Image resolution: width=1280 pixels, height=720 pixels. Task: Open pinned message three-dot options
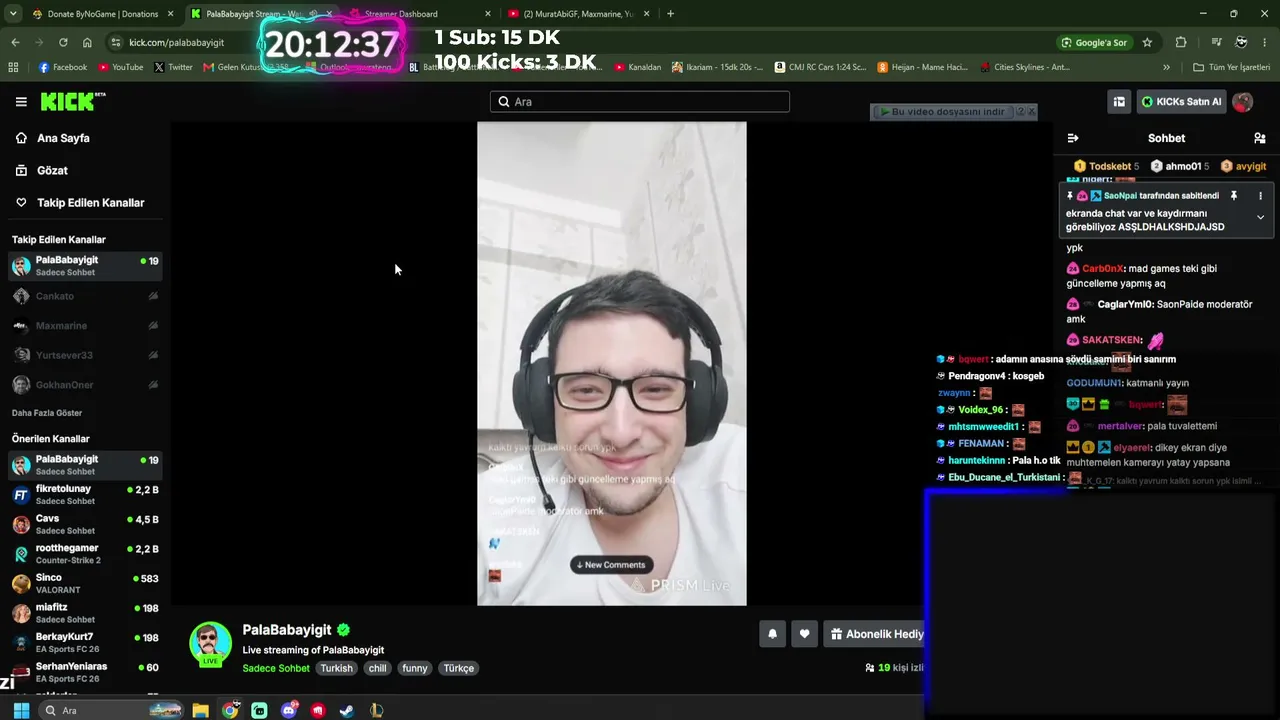click(1260, 196)
